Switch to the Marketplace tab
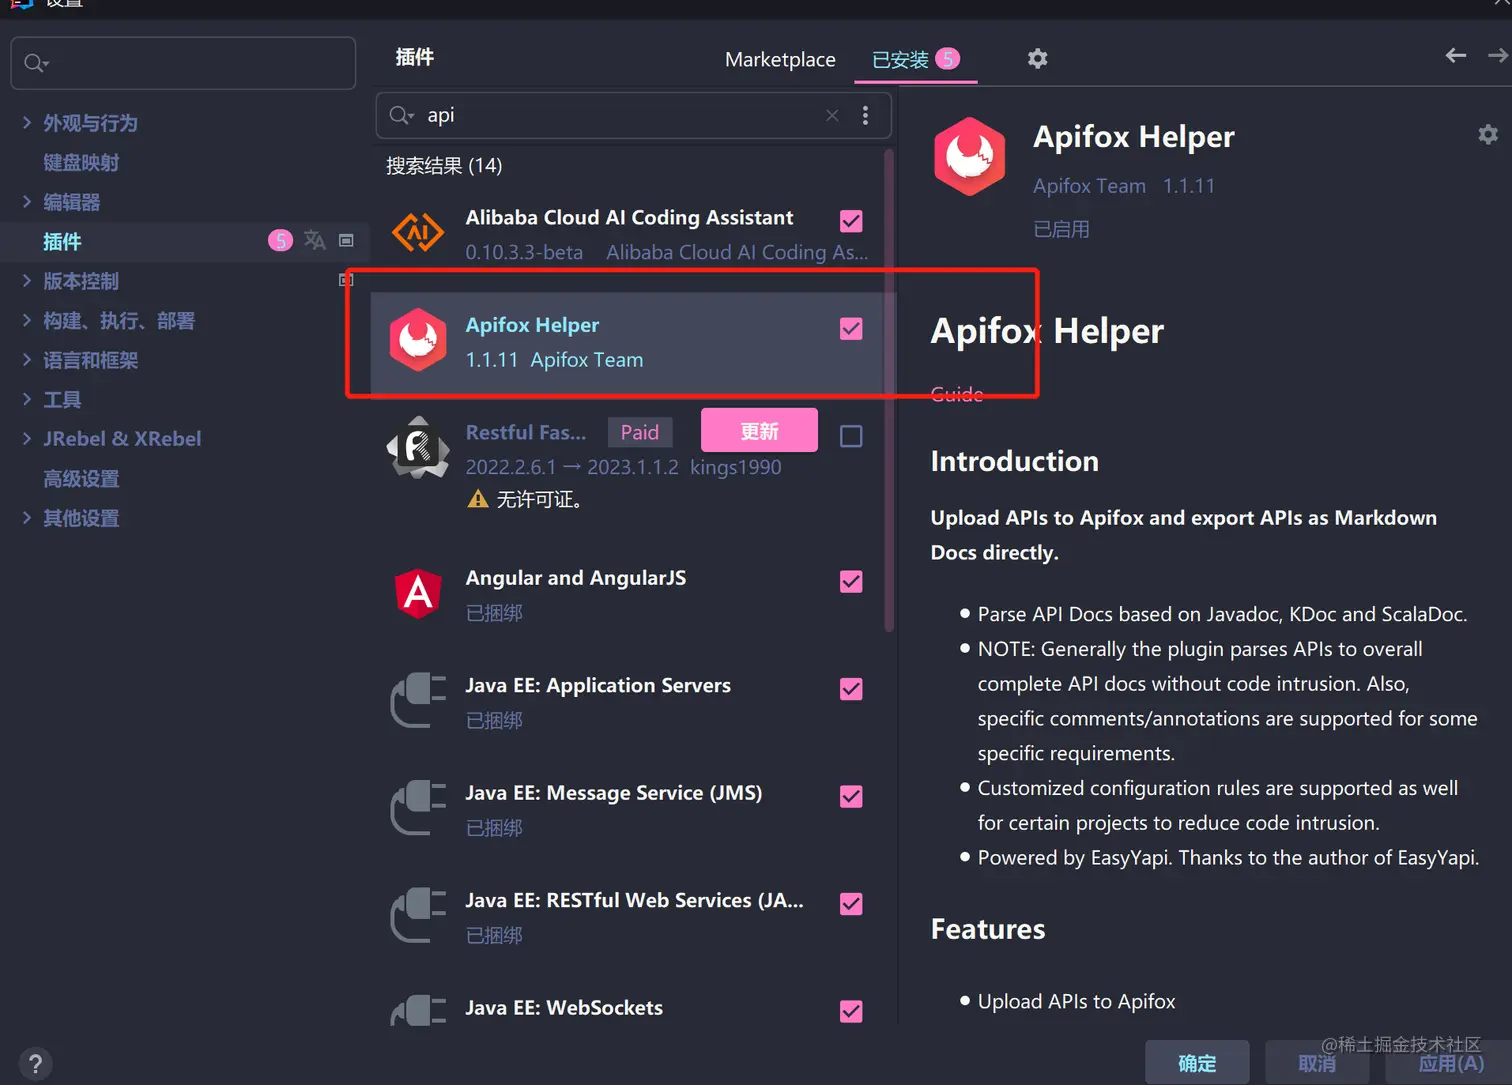The width and height of the screenshot is (1512, 1085). coord(780,59)
